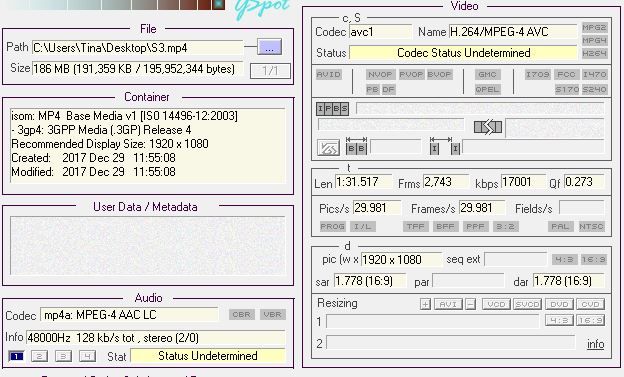Select audio stream 2 button

click(39, 356)
